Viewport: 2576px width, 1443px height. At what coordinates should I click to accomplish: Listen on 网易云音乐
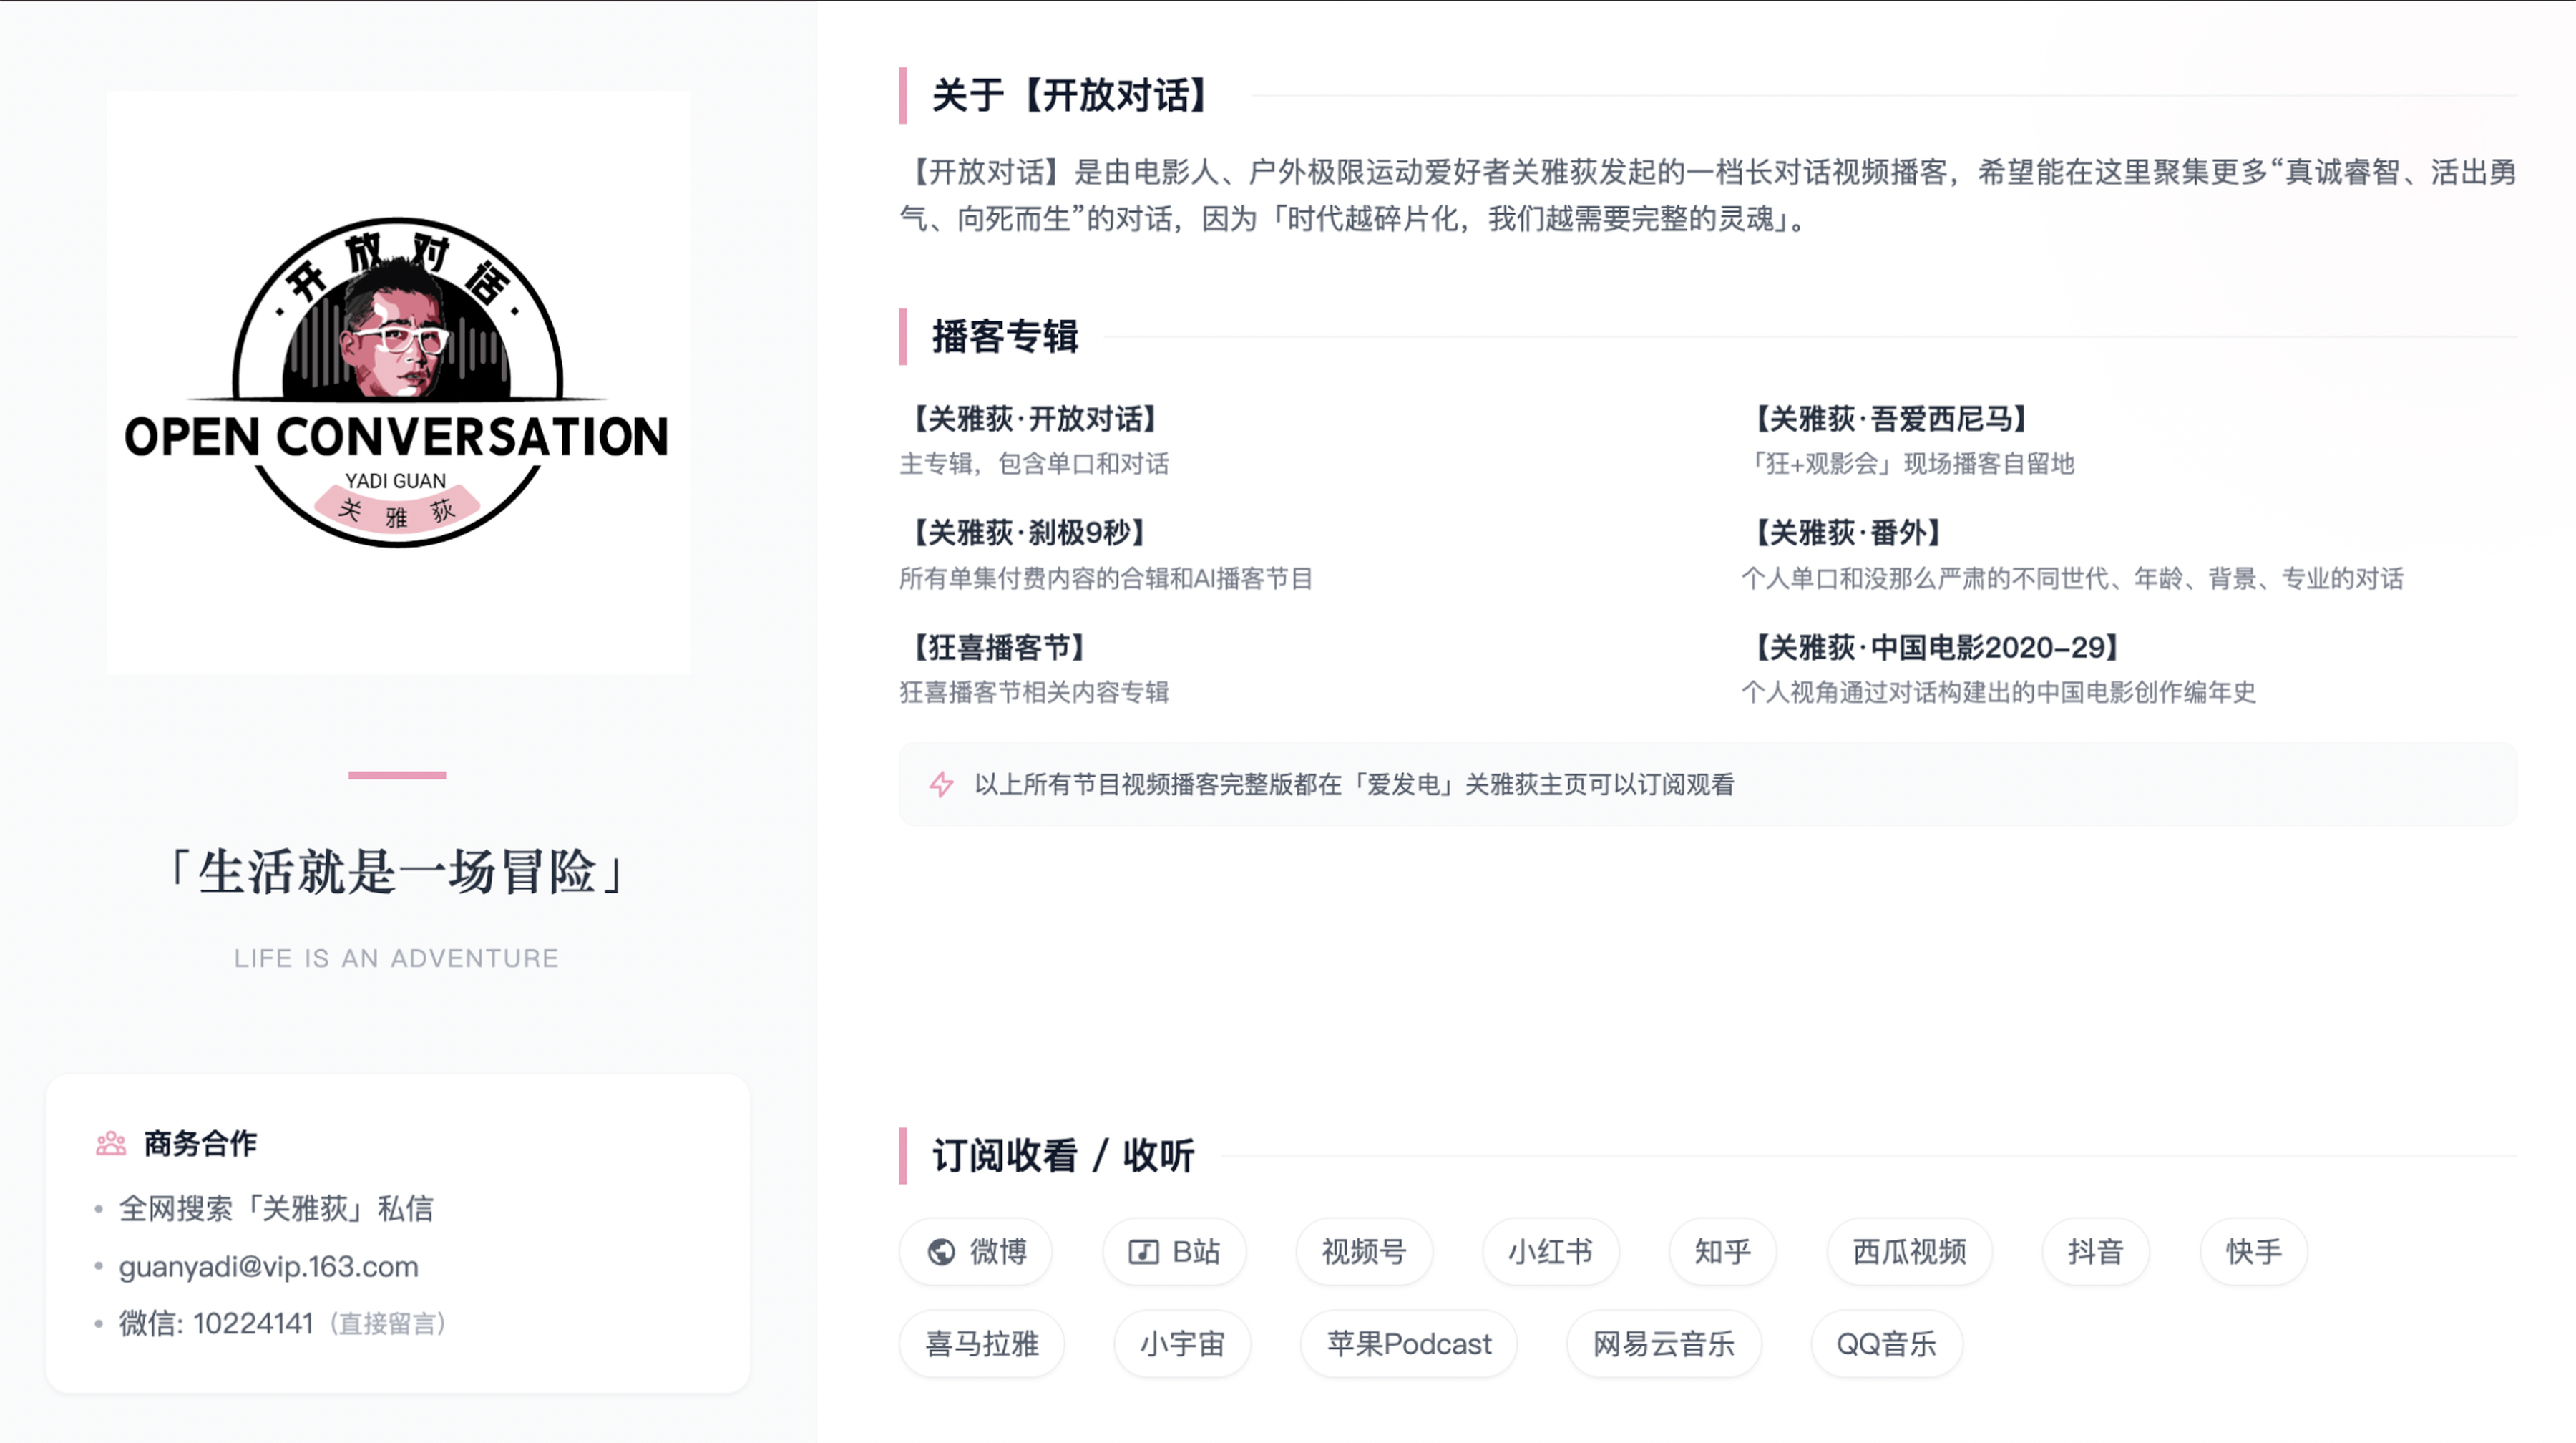1663,1343
